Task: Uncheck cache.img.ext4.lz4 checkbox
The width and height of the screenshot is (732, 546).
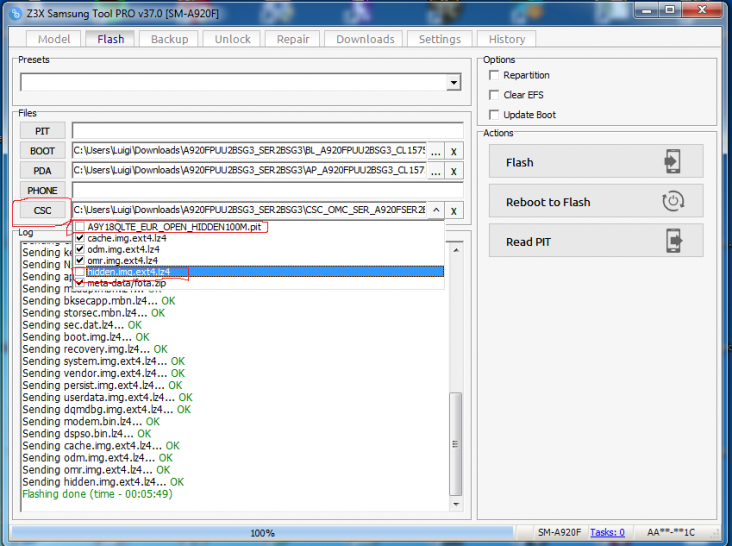Action: (x=80, y=238)
